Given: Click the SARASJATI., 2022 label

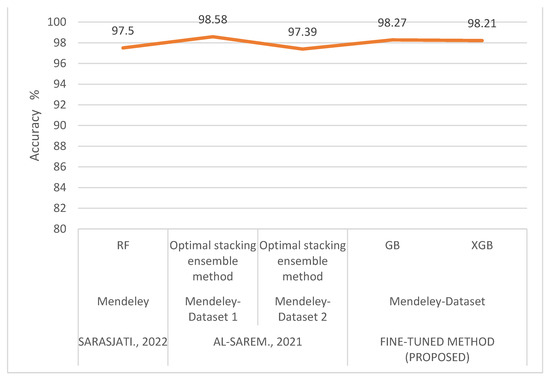Looking at the screenshot, I should (x=123, y=341).
